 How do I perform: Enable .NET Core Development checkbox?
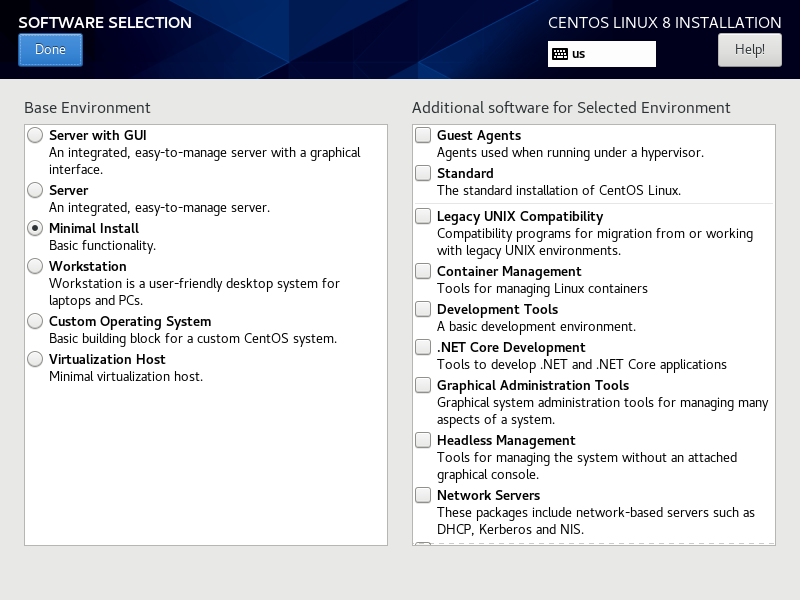[x=423, y=347]
